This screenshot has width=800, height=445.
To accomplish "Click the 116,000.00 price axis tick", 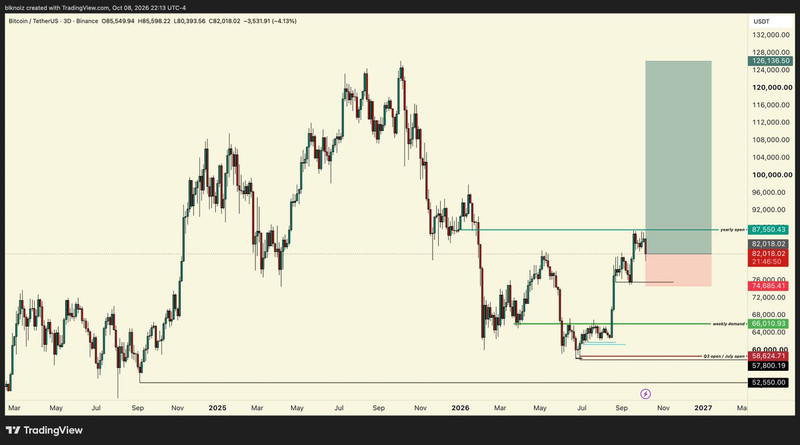I will 771,105.
